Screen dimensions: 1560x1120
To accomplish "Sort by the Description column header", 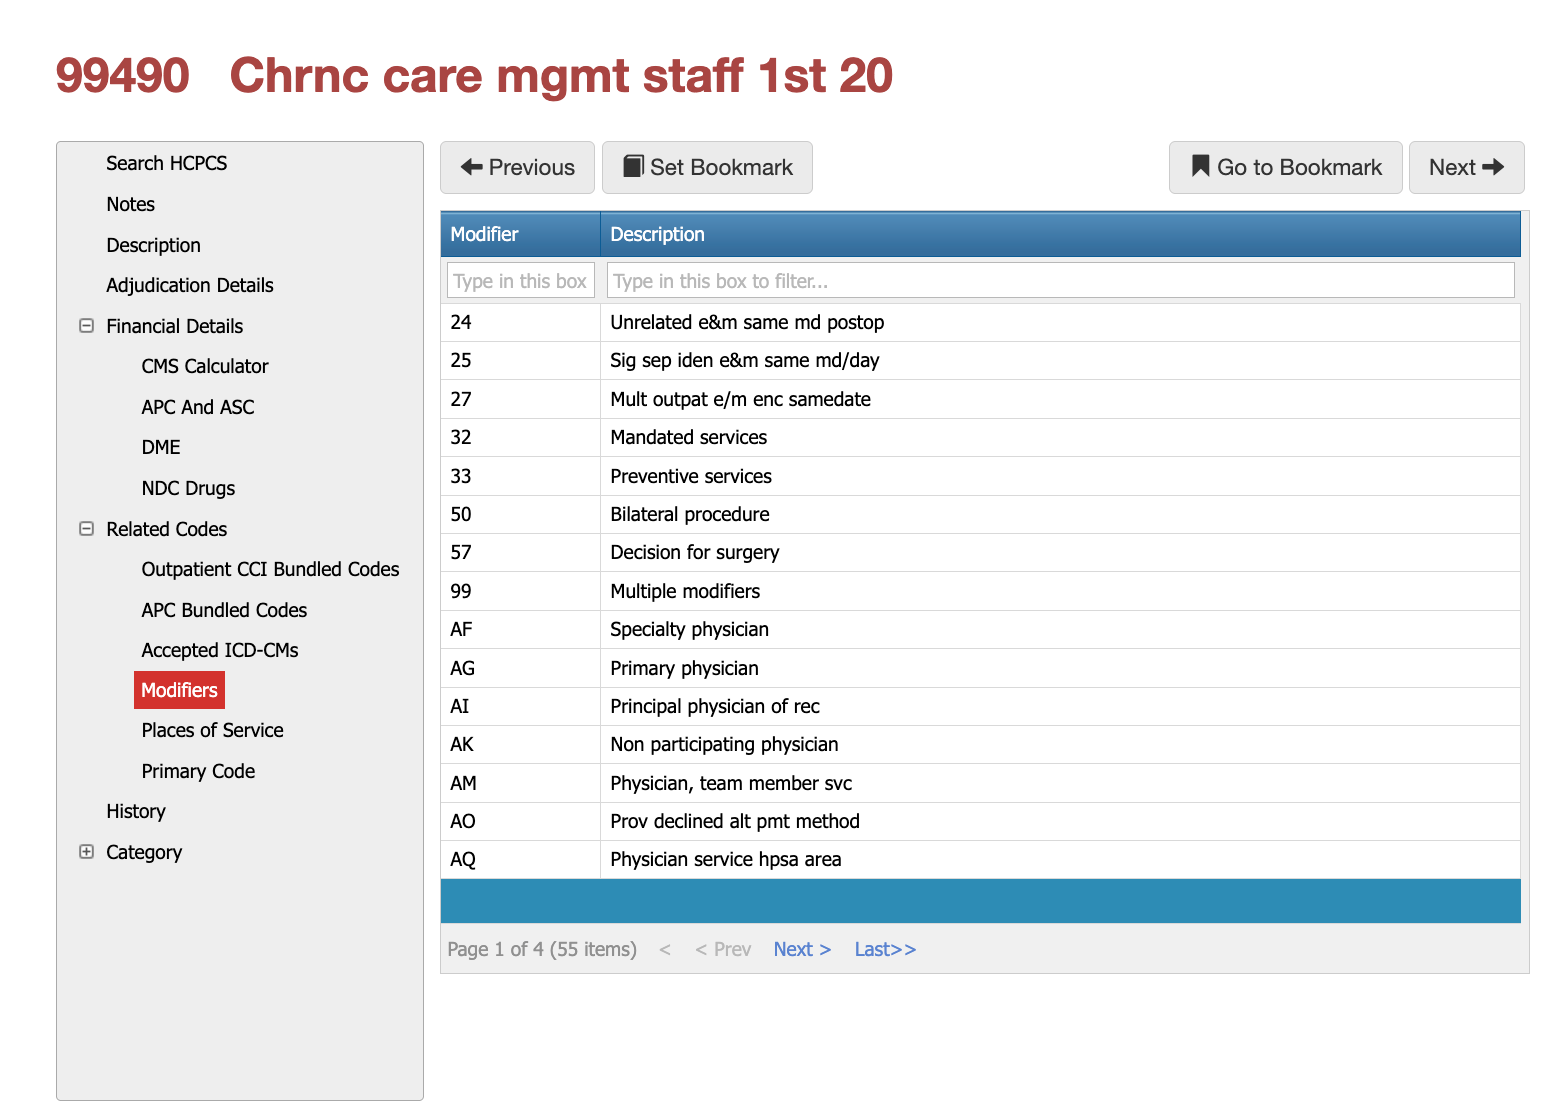I will coord(657,234).
